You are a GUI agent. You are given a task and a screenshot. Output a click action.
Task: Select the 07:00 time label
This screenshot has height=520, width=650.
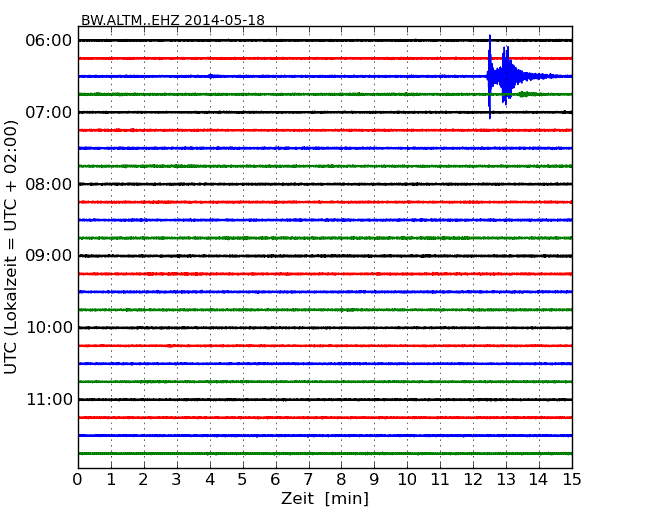coord(49,112)
